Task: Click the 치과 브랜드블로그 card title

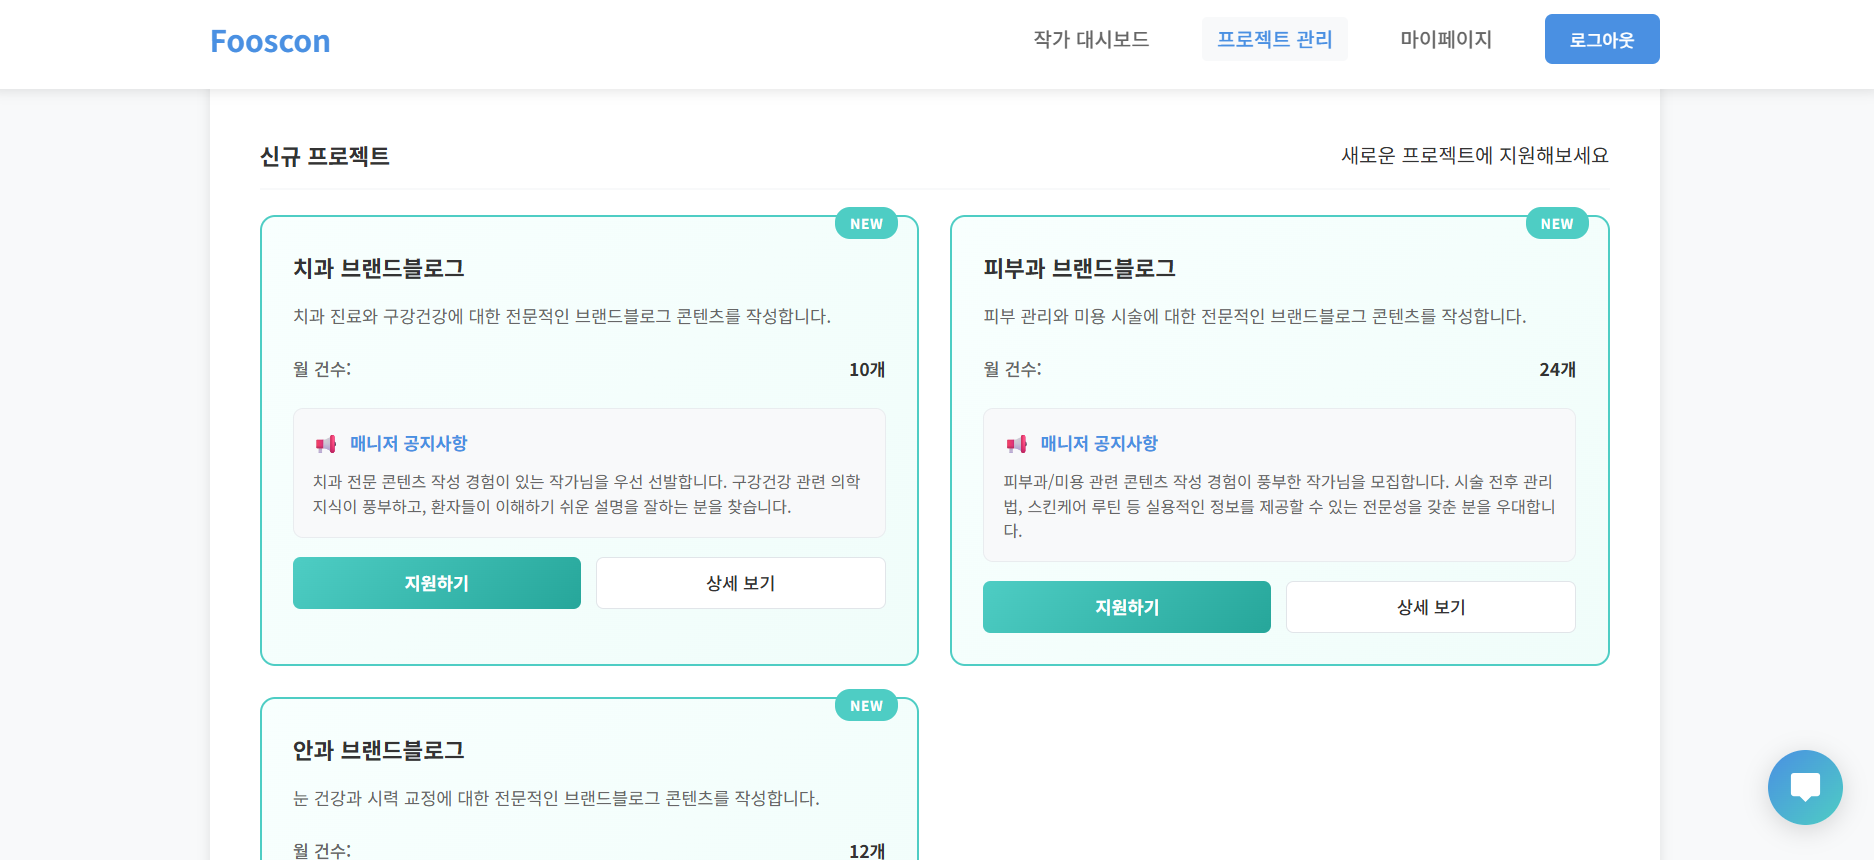Action: tap(378, 268)
